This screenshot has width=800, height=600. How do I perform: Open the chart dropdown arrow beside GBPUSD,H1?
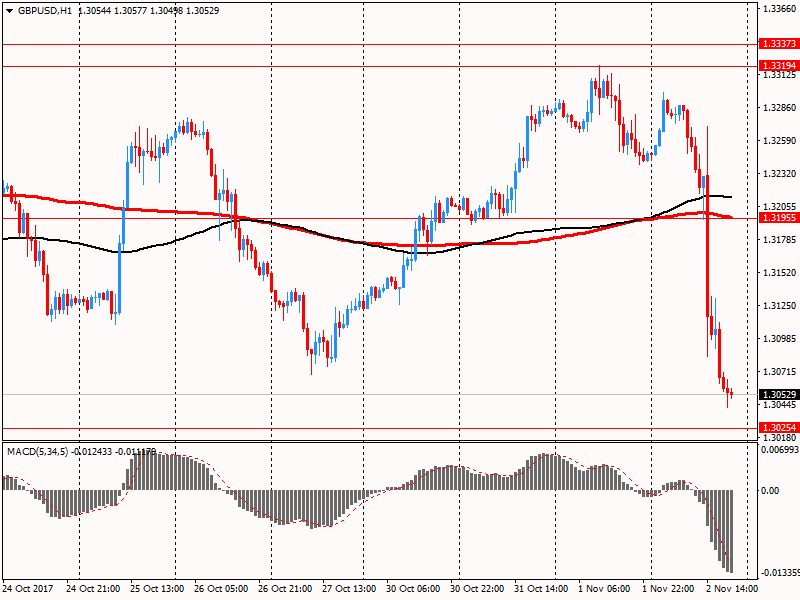coord(10,11)
